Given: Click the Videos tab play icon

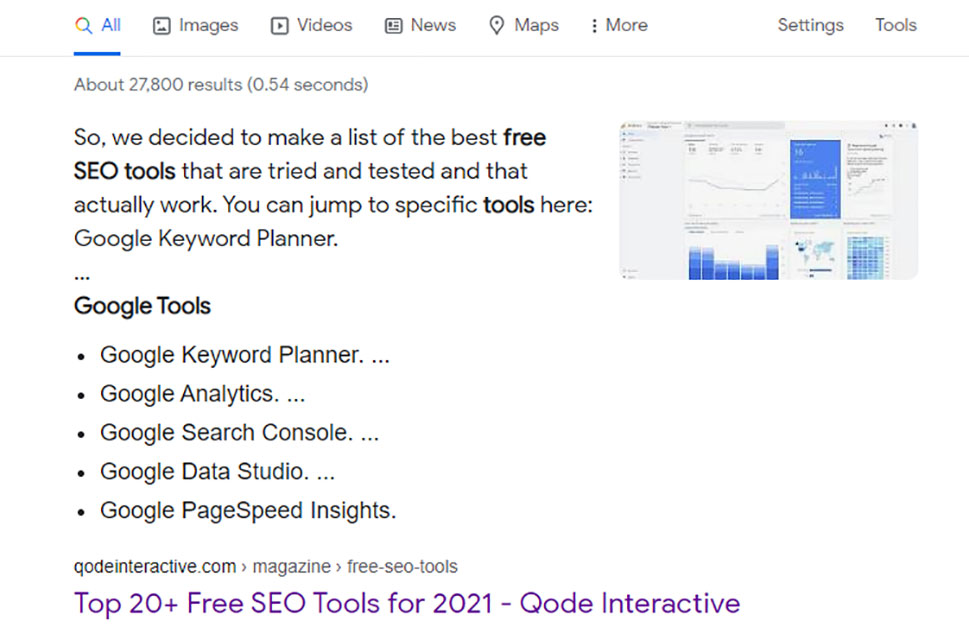Looking at the screenshot, I should click(x=279, y=26).
